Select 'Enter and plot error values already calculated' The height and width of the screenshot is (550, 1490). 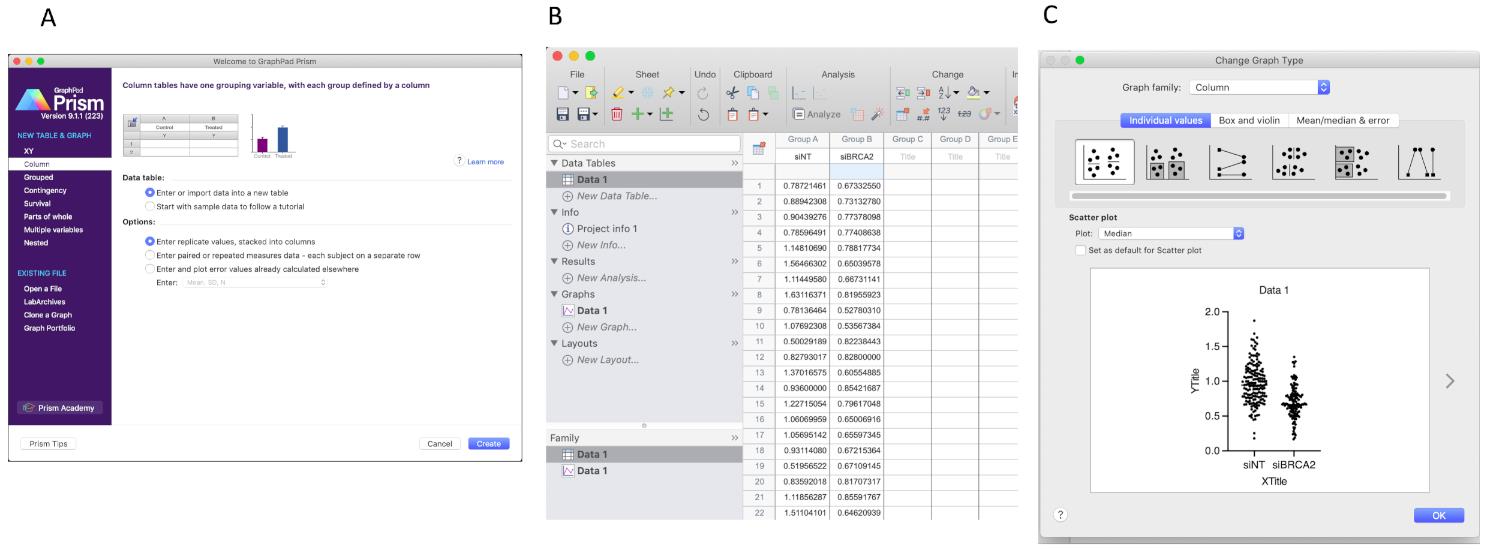(151, 269)
